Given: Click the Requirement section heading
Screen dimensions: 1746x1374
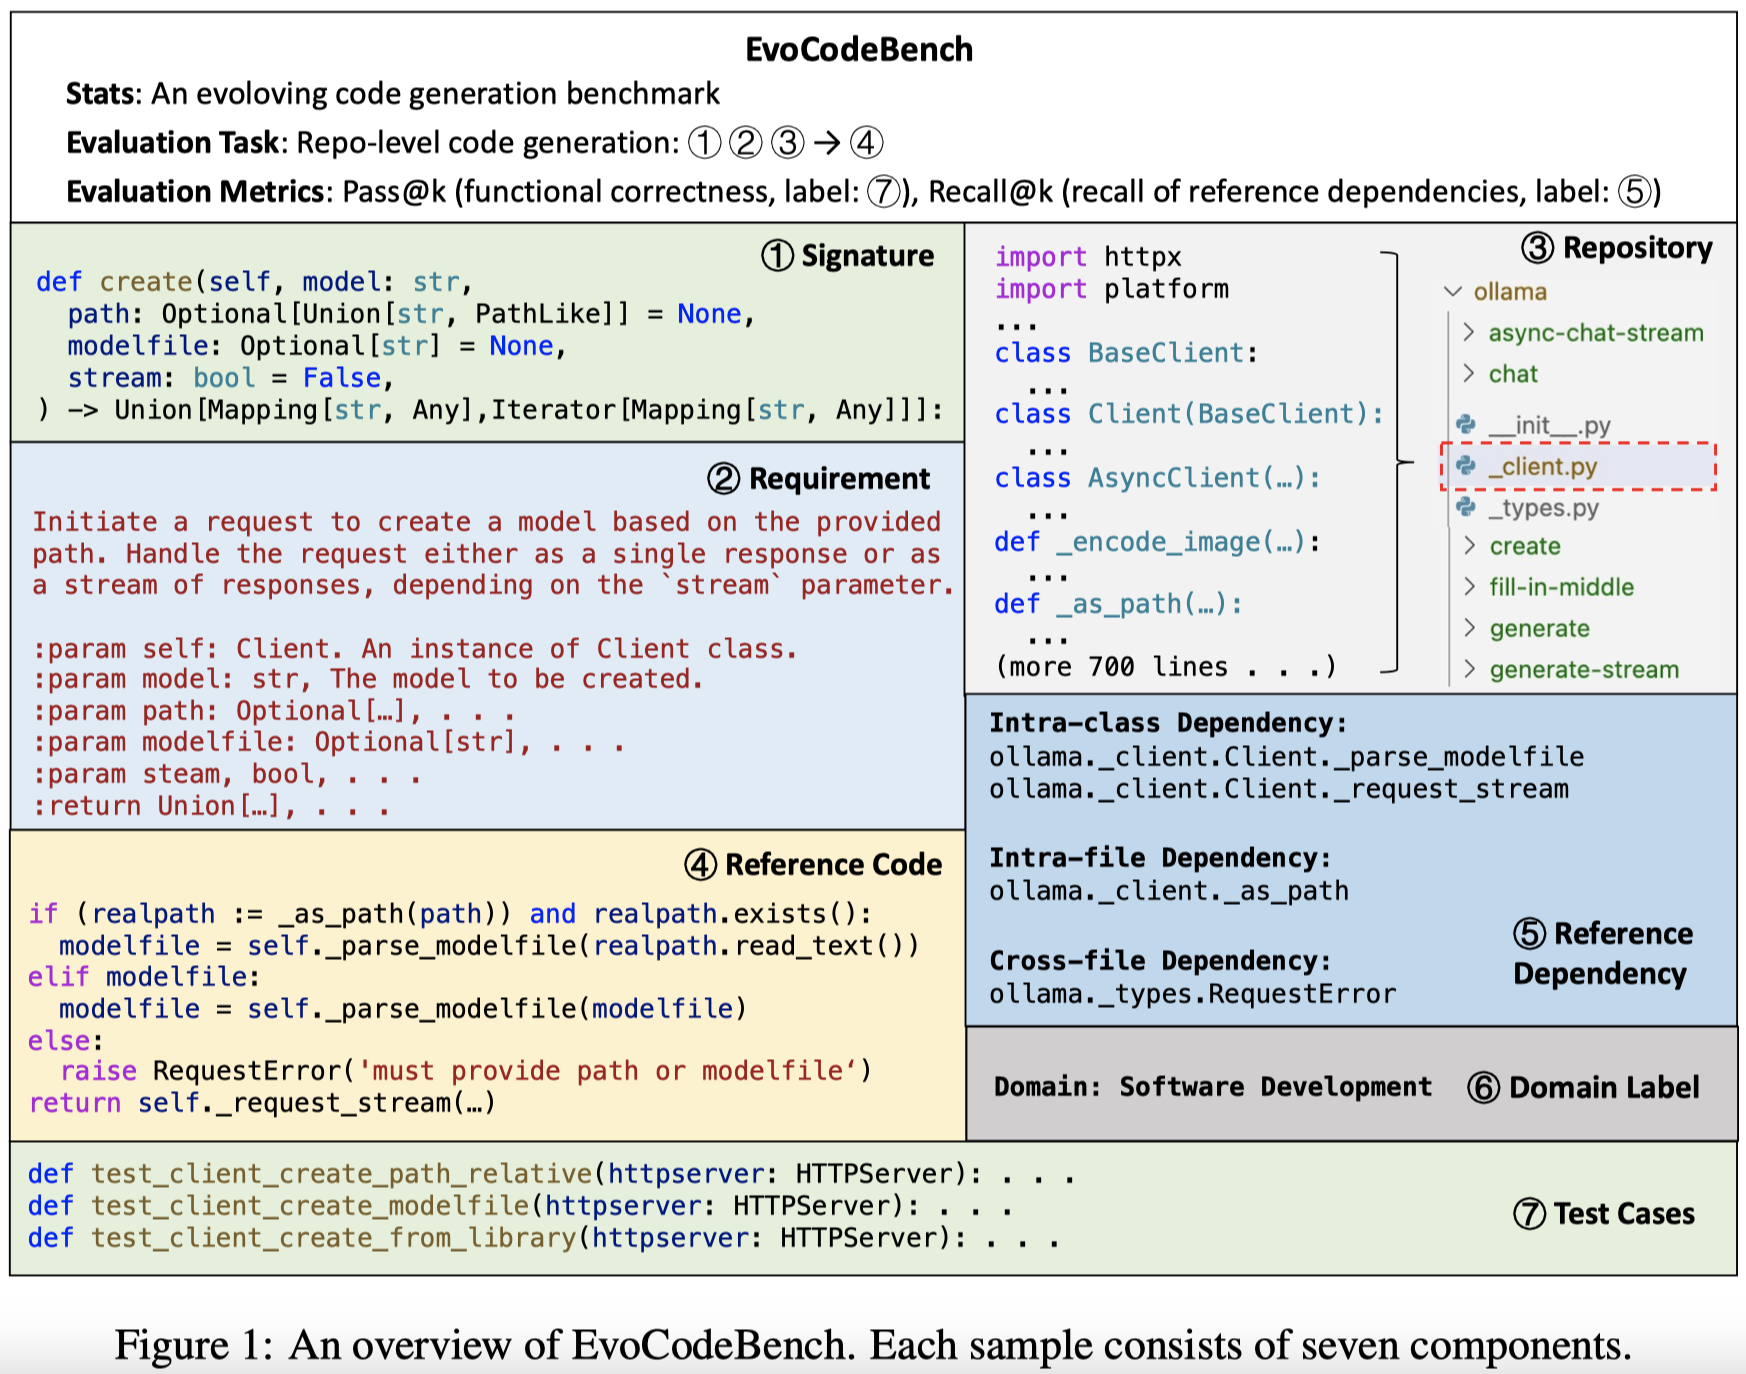Looking at the screenshot, I should 819,479.
